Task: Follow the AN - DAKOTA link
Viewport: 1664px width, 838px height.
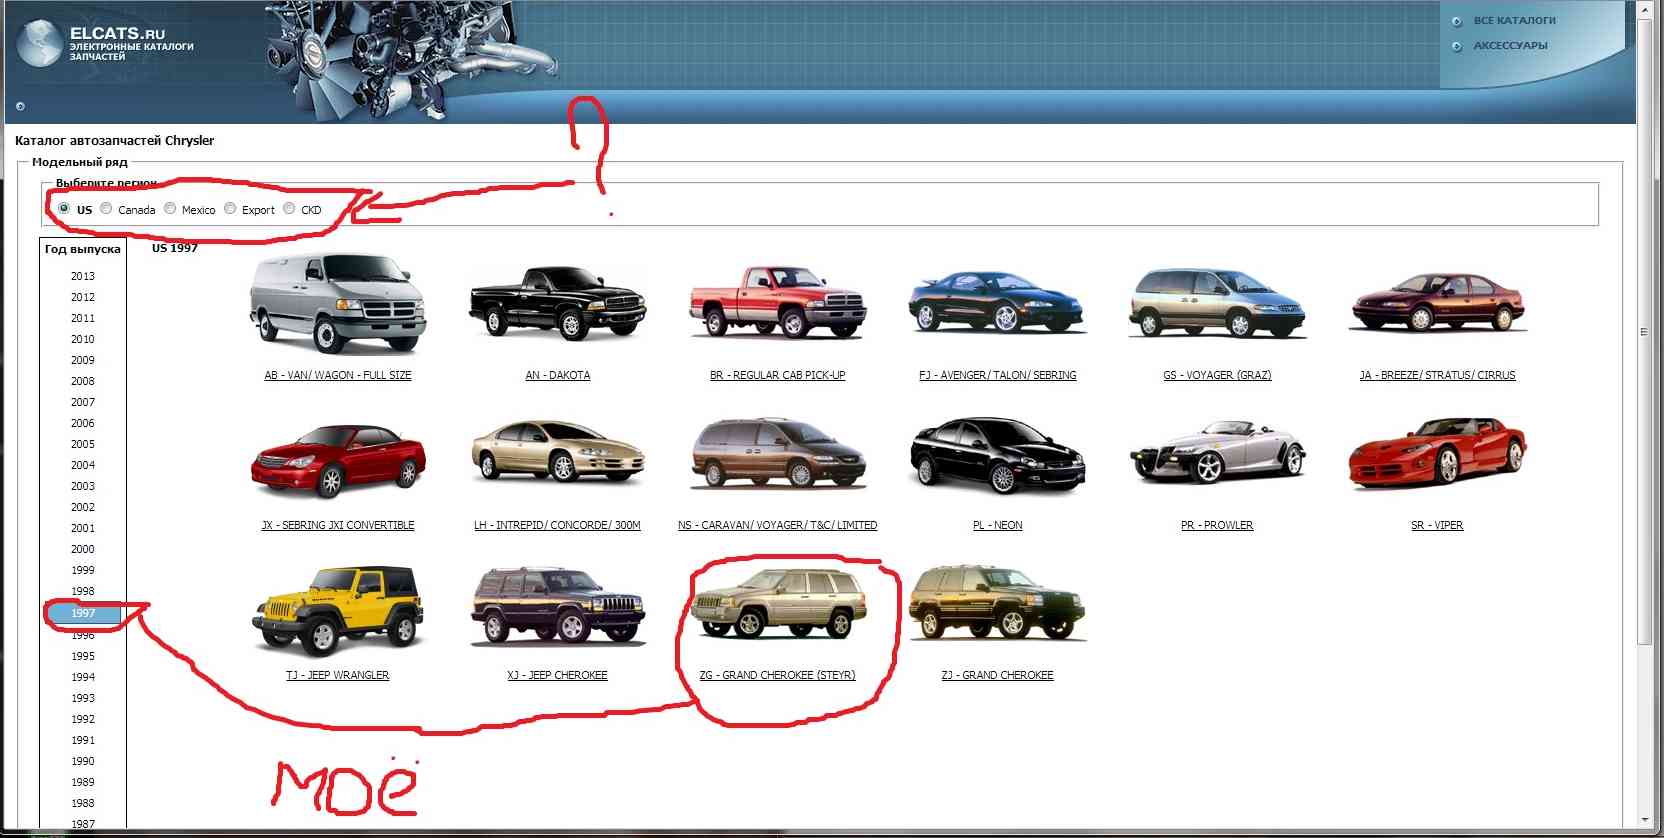Action: [558, 376]
